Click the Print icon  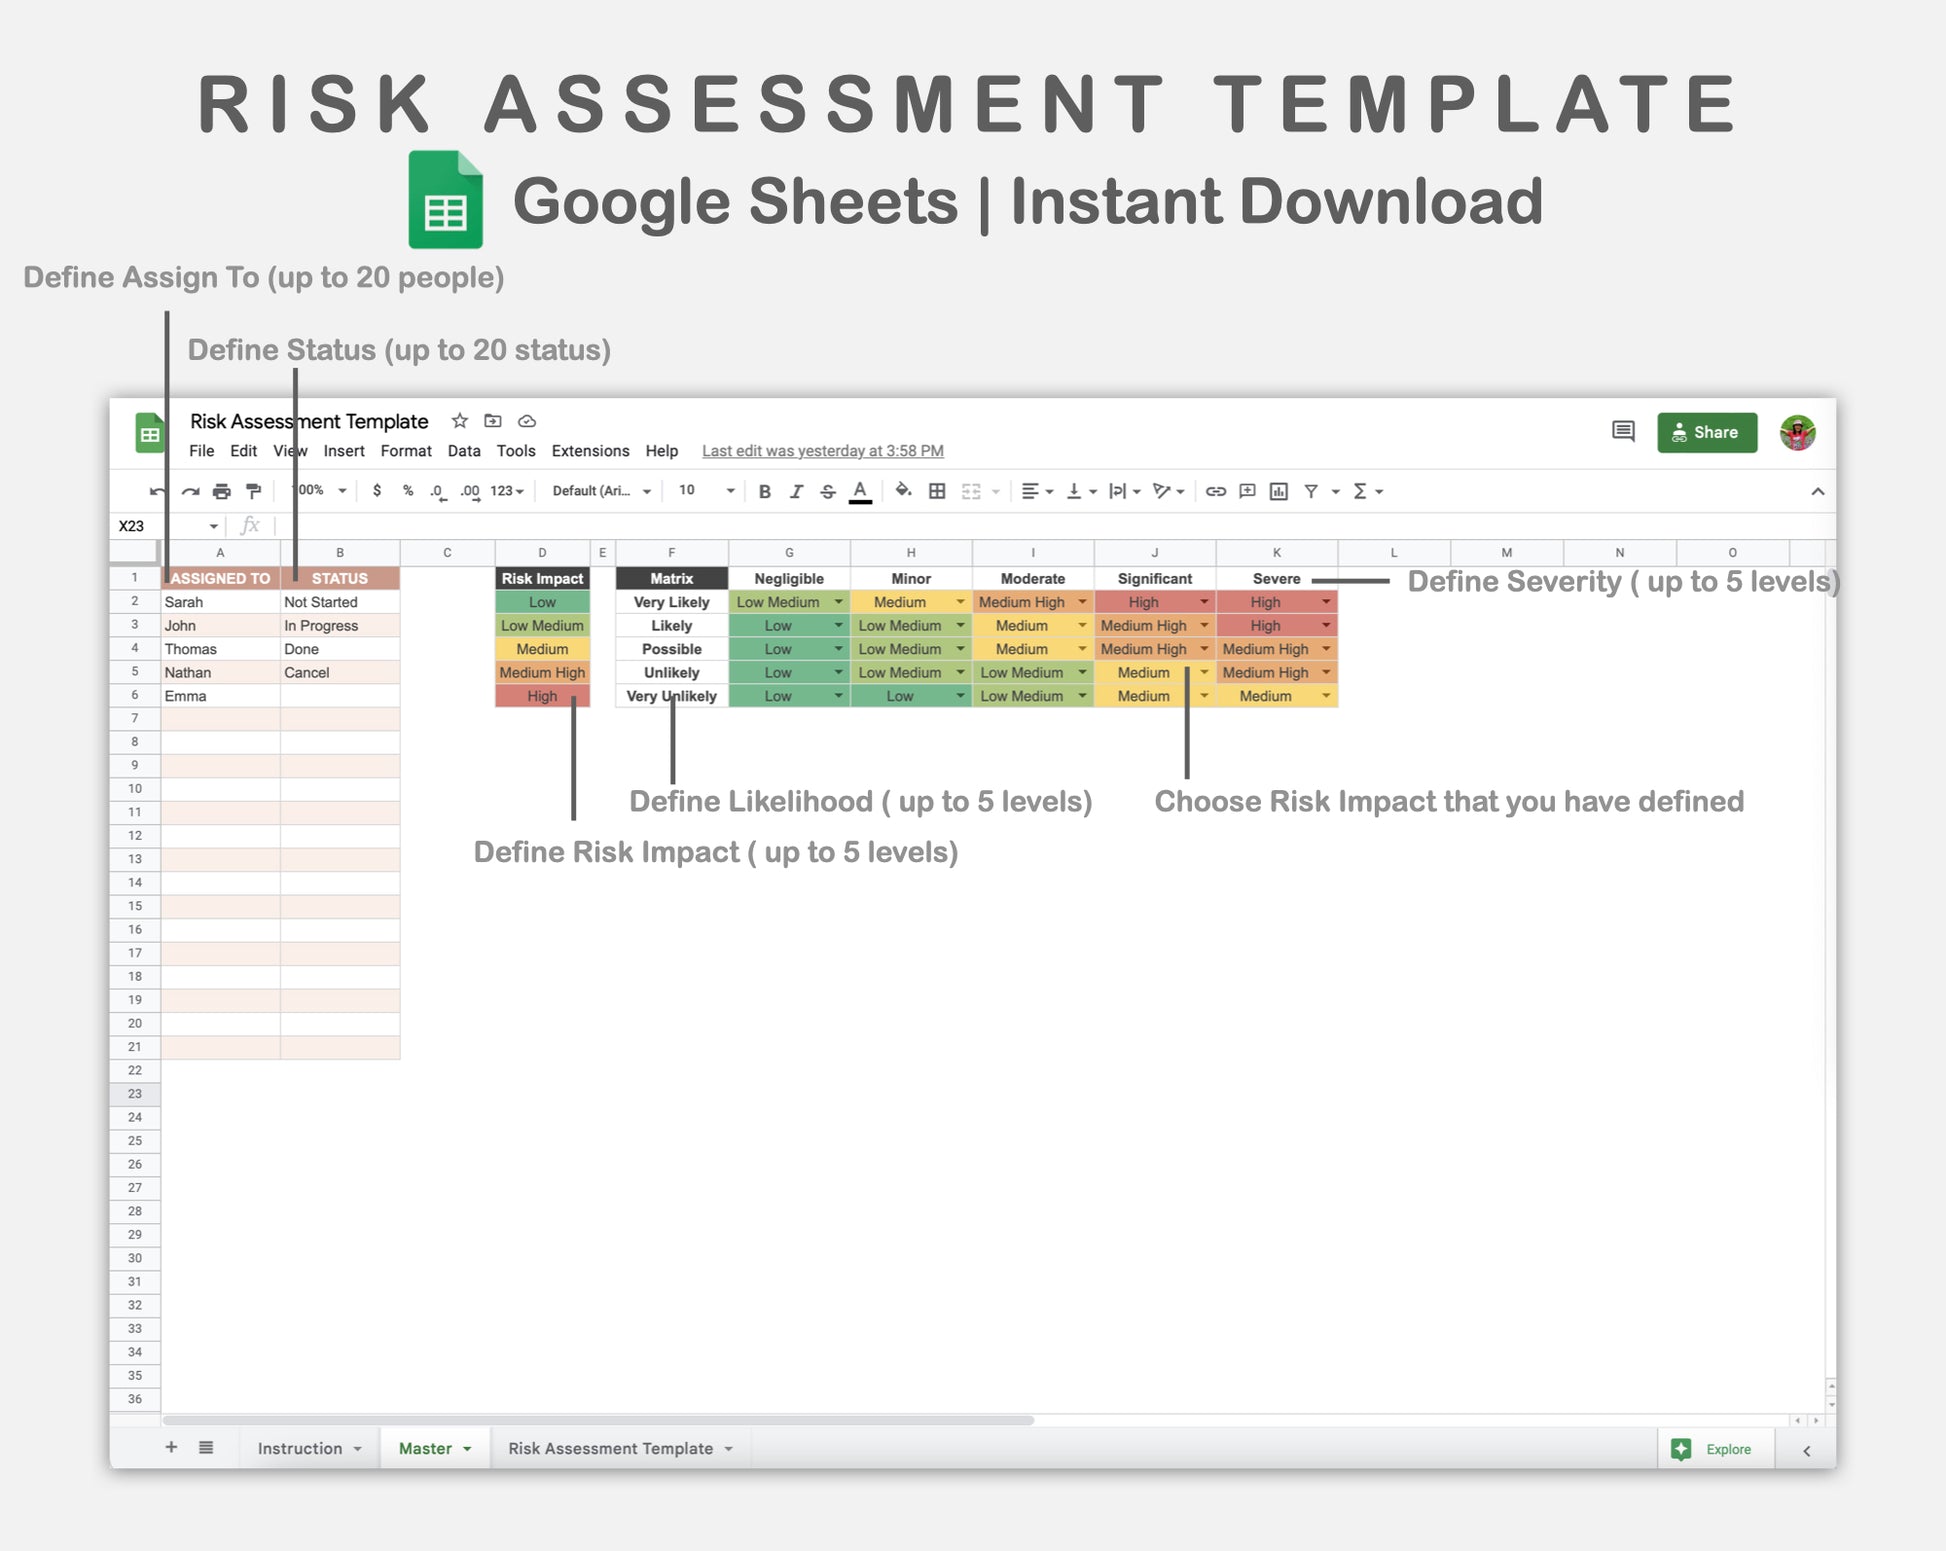(222, 491)
